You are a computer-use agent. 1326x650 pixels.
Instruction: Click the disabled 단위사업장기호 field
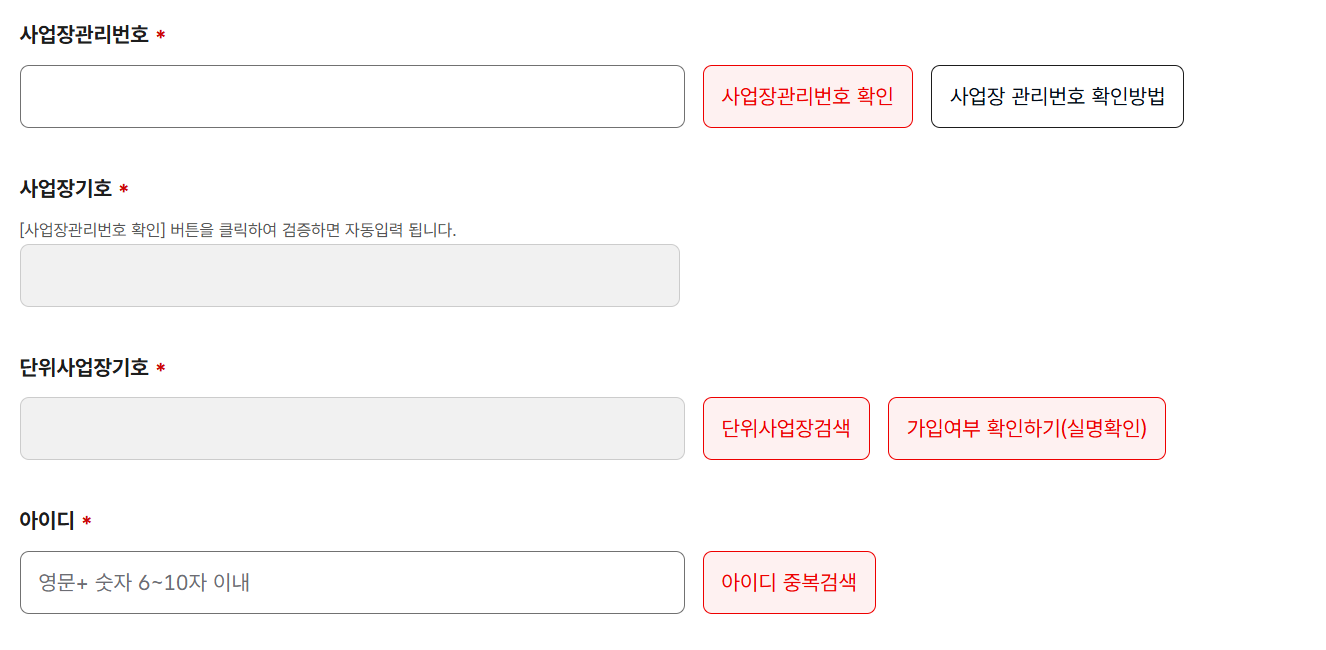350,428
